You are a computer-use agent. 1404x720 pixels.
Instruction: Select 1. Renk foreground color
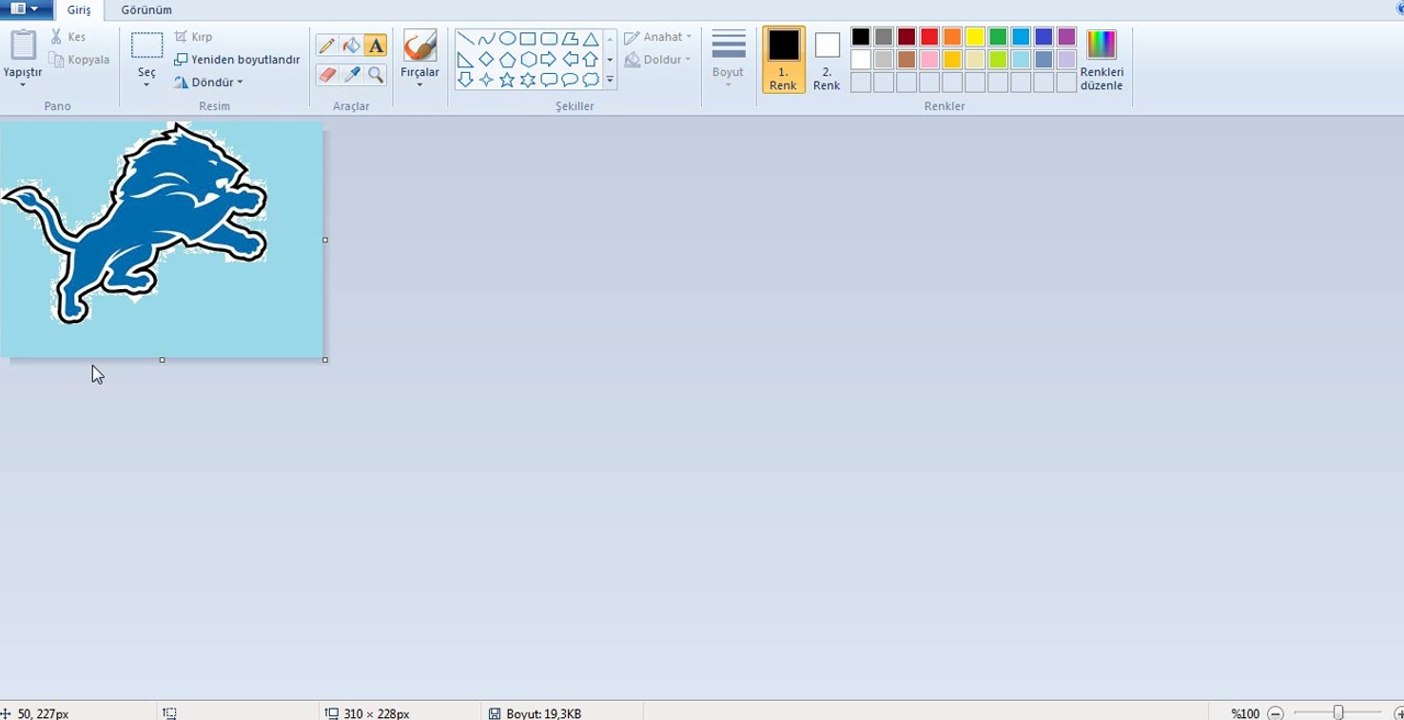783,59
